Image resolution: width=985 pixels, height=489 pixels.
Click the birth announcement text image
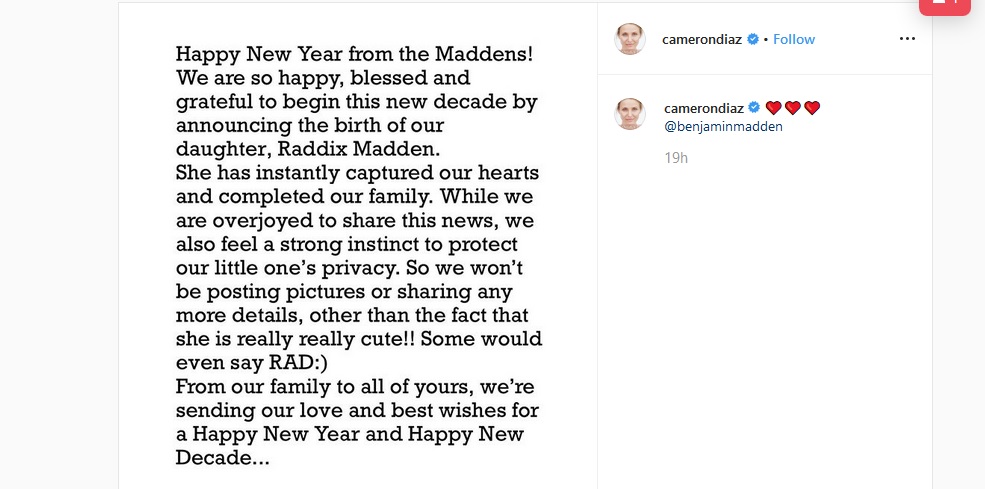[x=358, y=246]
